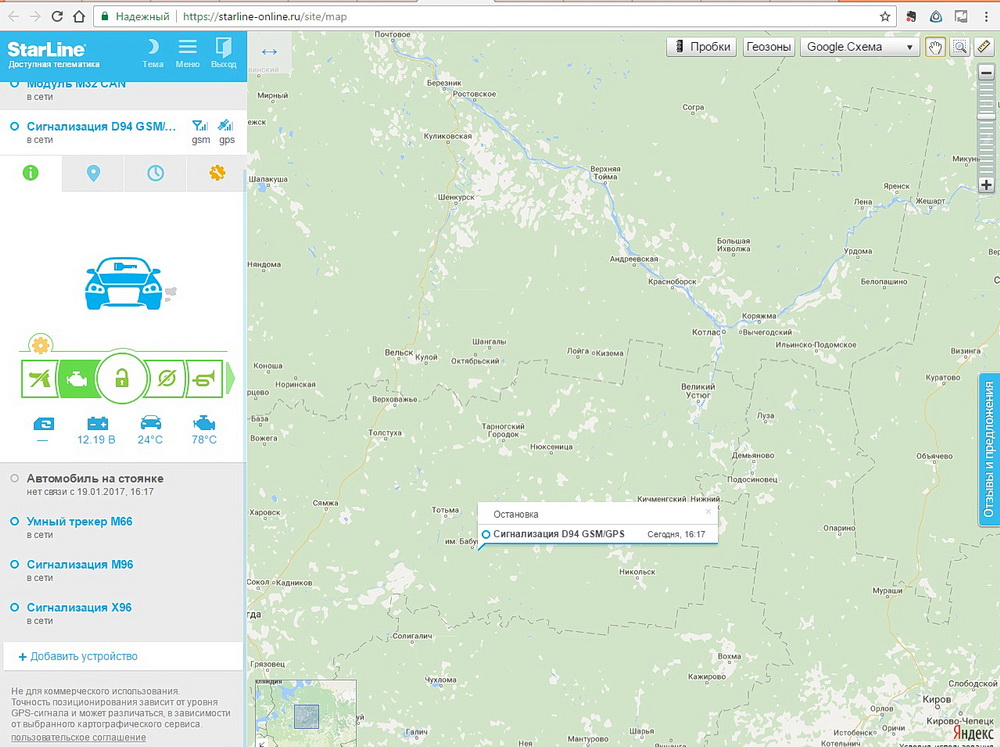Screen dimensions: 1000x747
Task: Reload the page in the browser
Action: tap(57, 17)
